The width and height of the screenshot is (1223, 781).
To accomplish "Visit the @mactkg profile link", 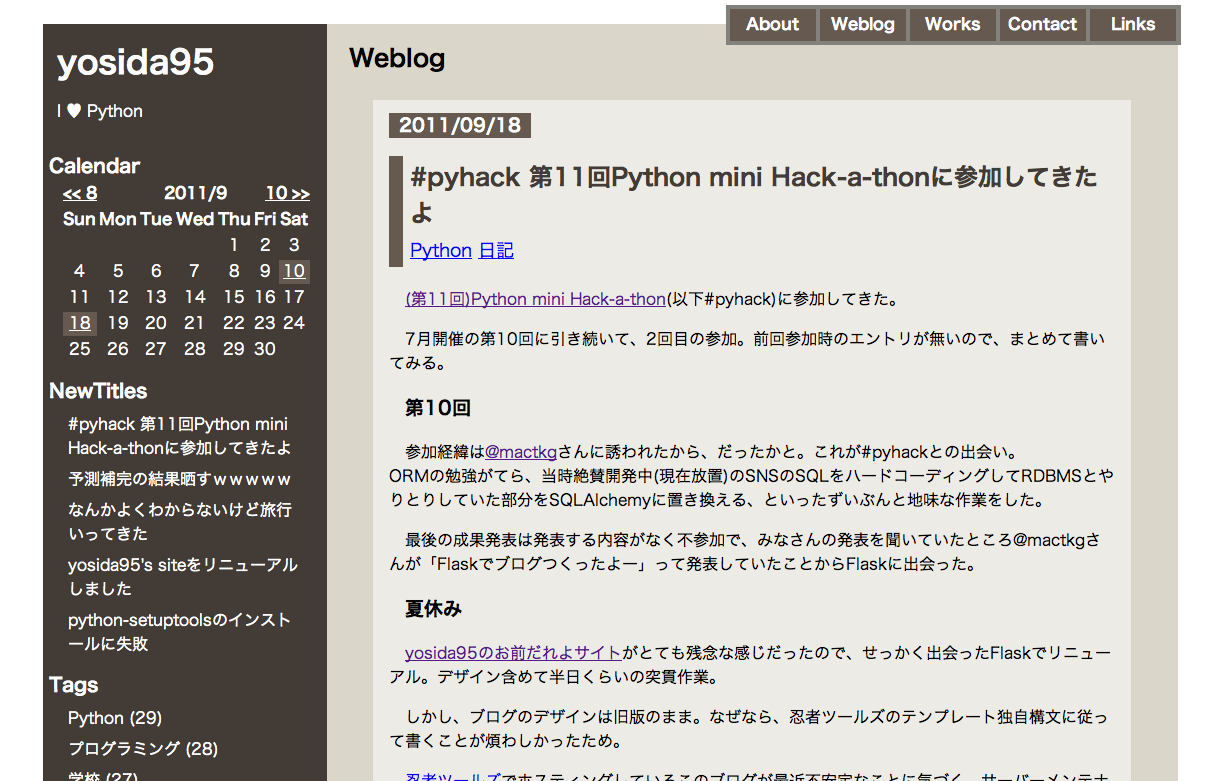I will pyautogui.click(x=521, y=452).
